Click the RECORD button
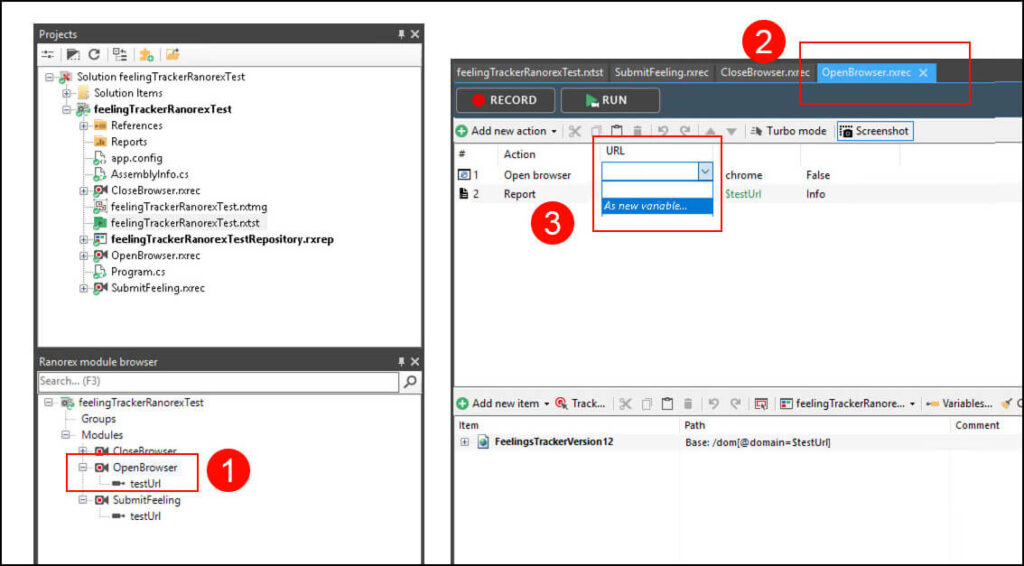This screenshot has height=566, width=1024. [x=505, y=101]
